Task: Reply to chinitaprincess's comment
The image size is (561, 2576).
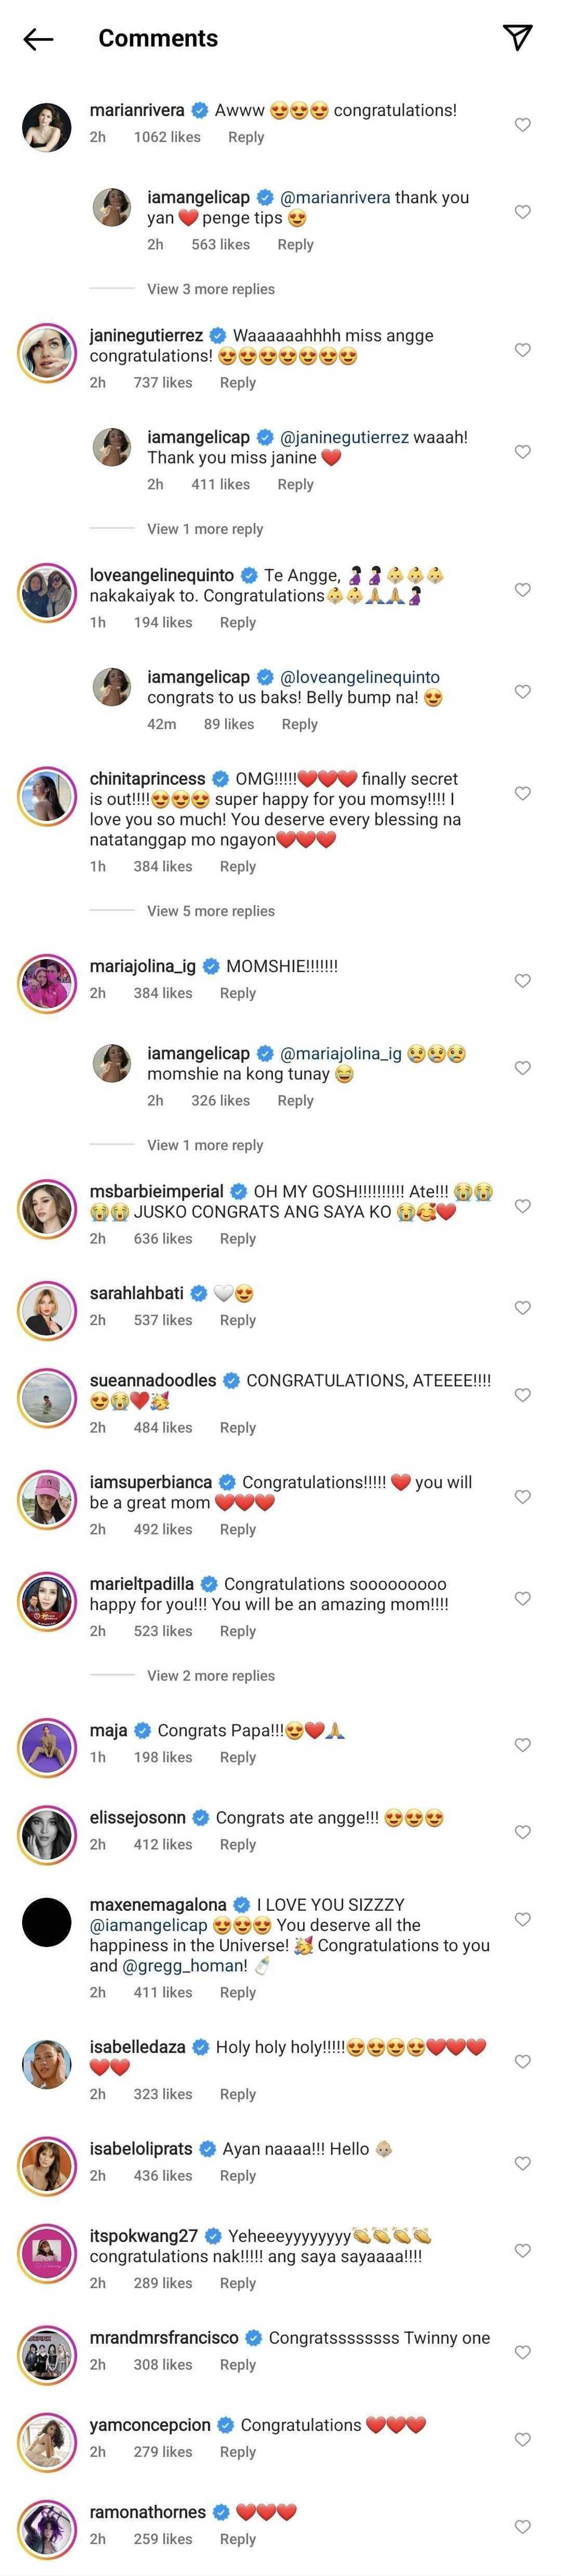Action: (238, 866)
